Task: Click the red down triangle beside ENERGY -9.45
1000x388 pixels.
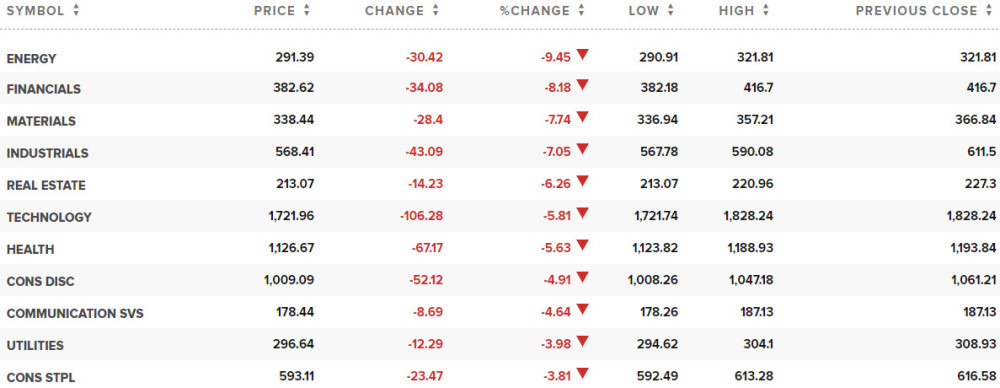Action: click(x=582, y=54)
